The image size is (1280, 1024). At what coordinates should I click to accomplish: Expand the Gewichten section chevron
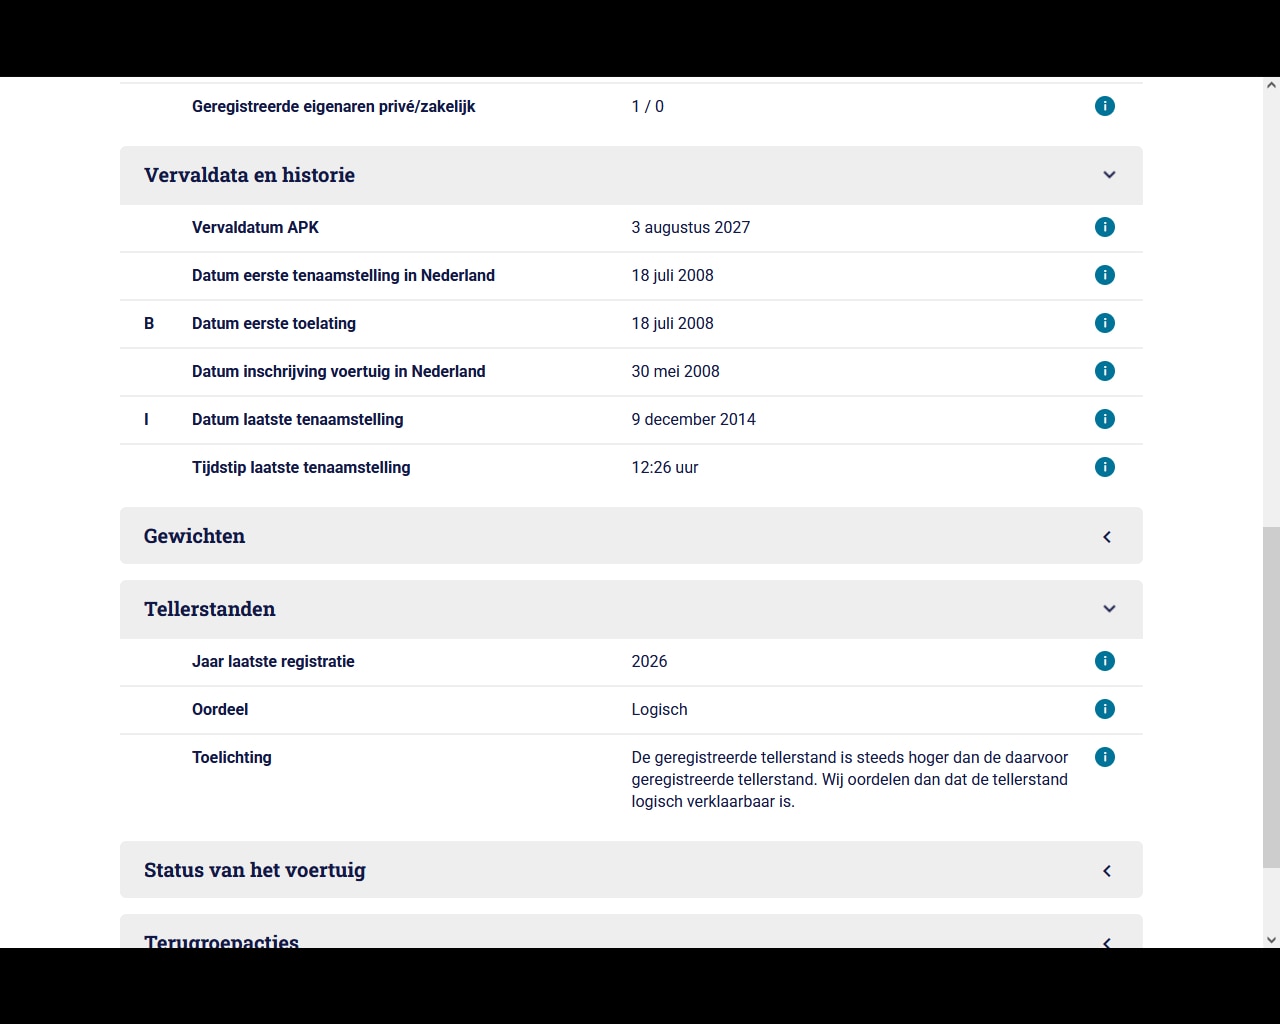[x=1107, y=537]
